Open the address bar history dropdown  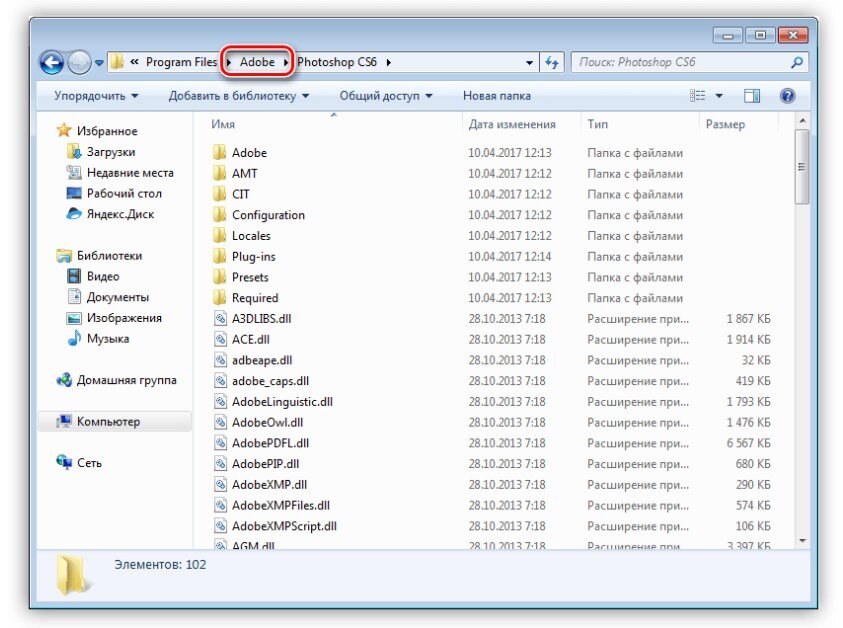coord(529,63)
